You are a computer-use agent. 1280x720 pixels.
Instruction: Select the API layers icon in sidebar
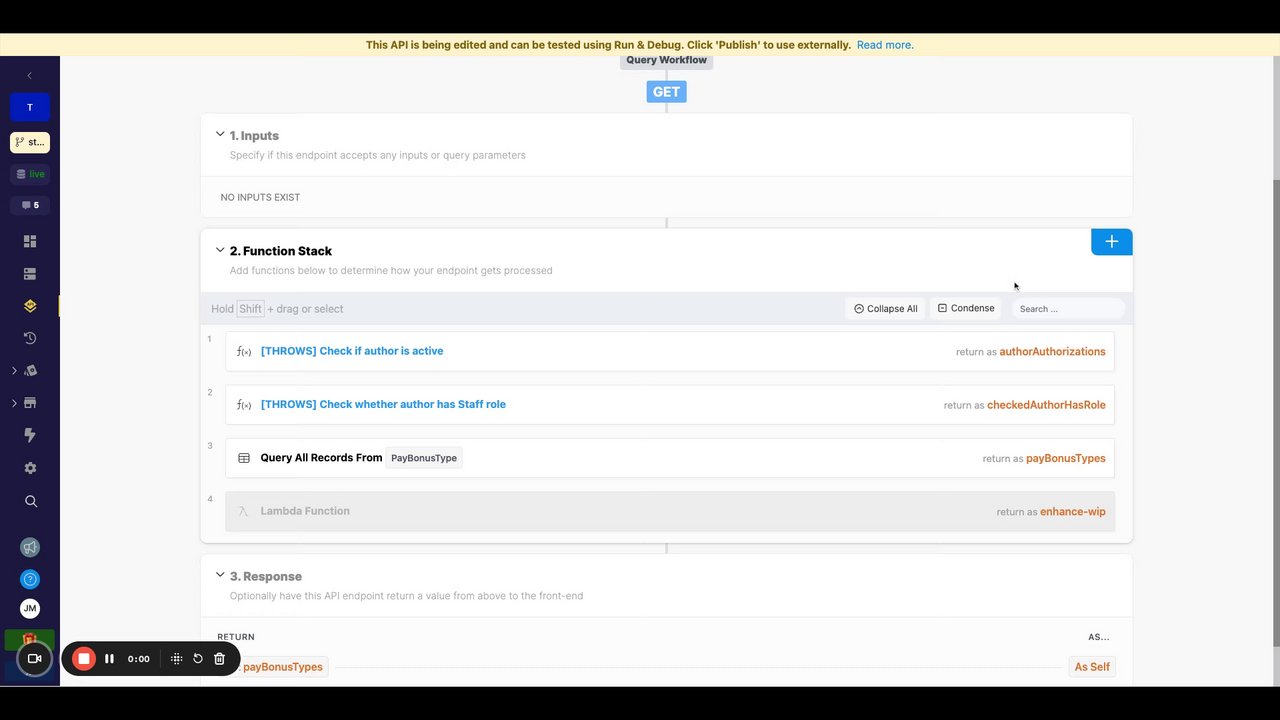coord(30,306)
